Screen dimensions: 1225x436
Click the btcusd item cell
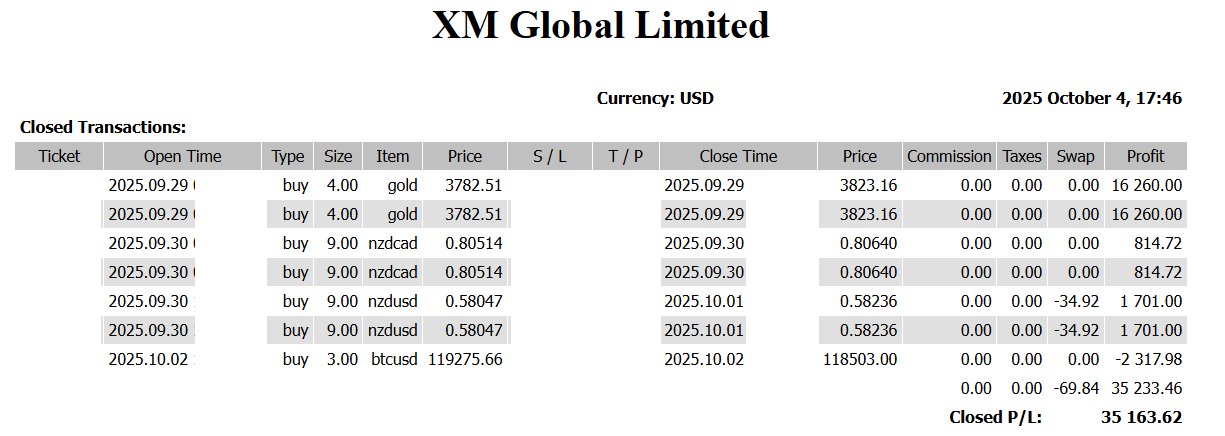(x=392, y=359)
